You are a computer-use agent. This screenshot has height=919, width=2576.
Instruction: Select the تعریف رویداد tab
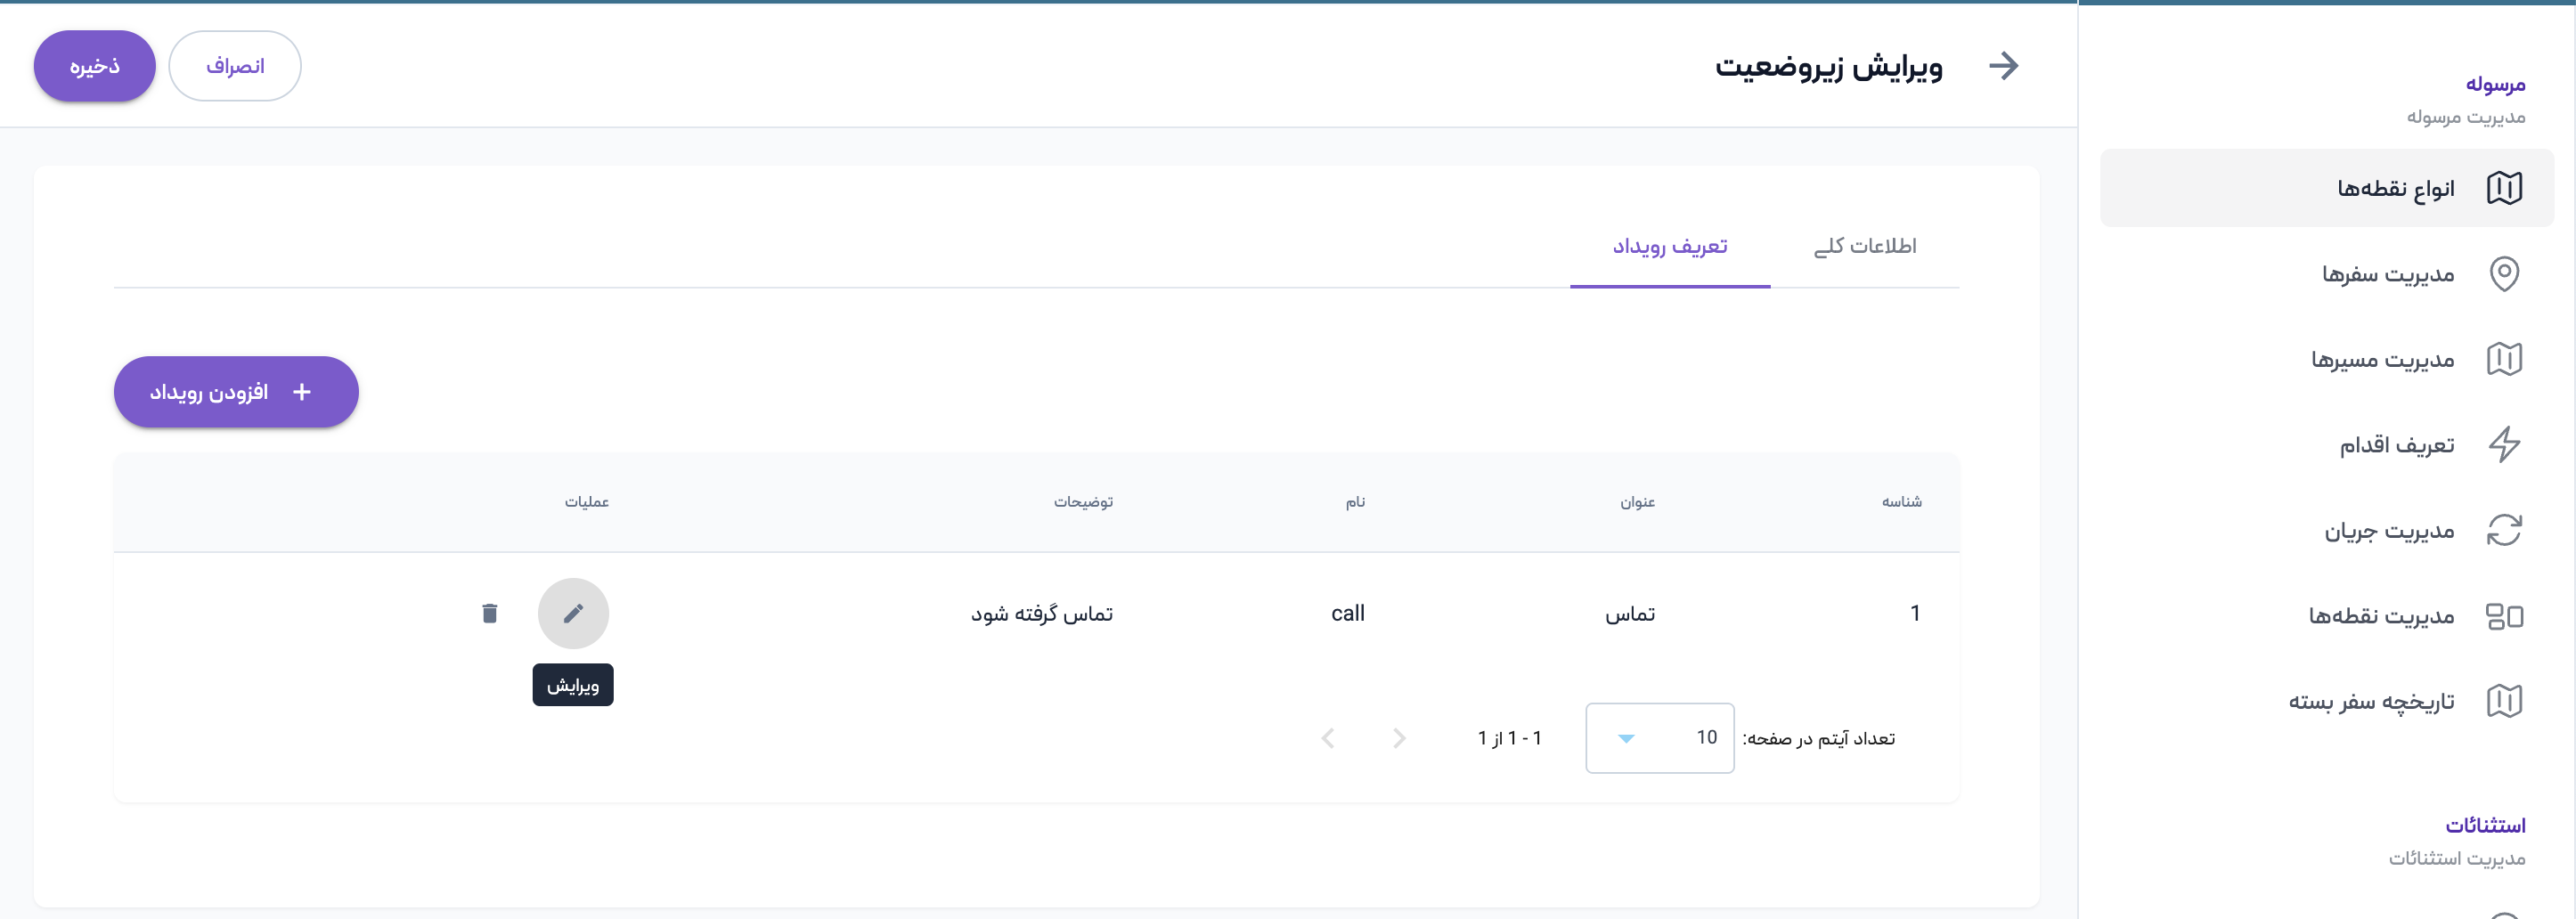pos(1669,246)
